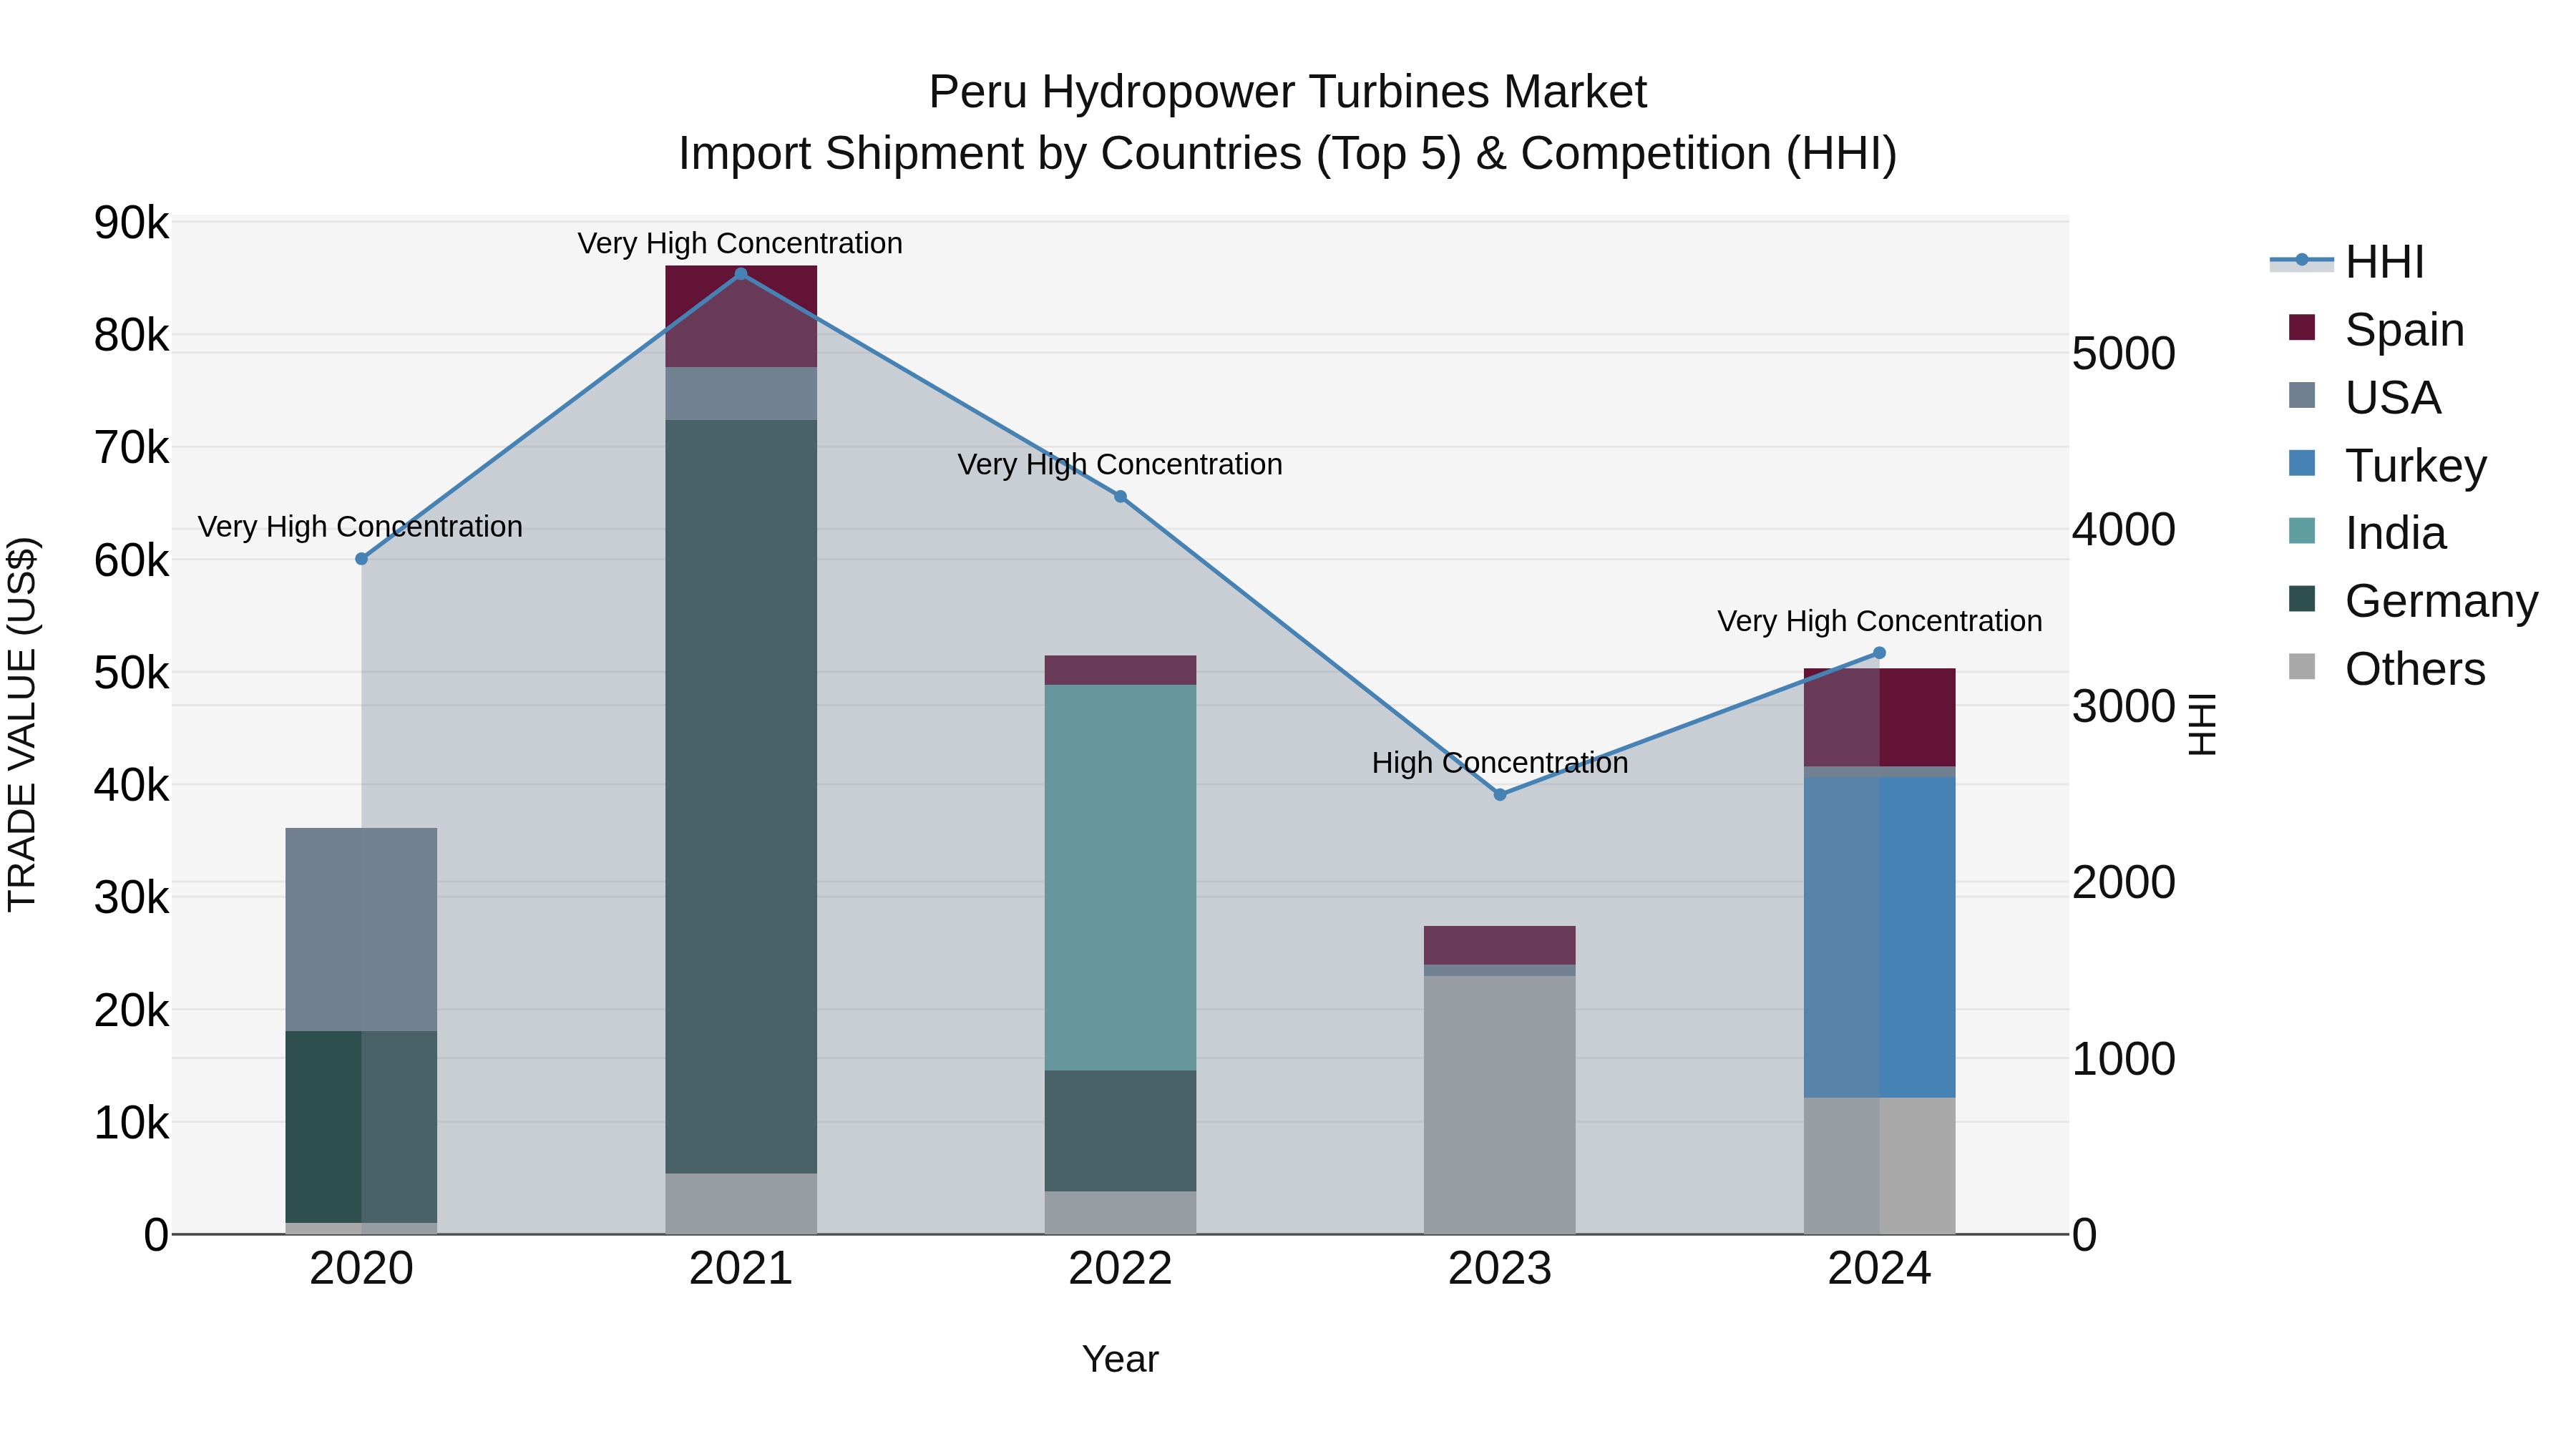Image resolution: width=2576 pixels, height=1449 pixels.
Task: Click the 3000 tick on HHI axis
Action: (x=2124, y=707)
